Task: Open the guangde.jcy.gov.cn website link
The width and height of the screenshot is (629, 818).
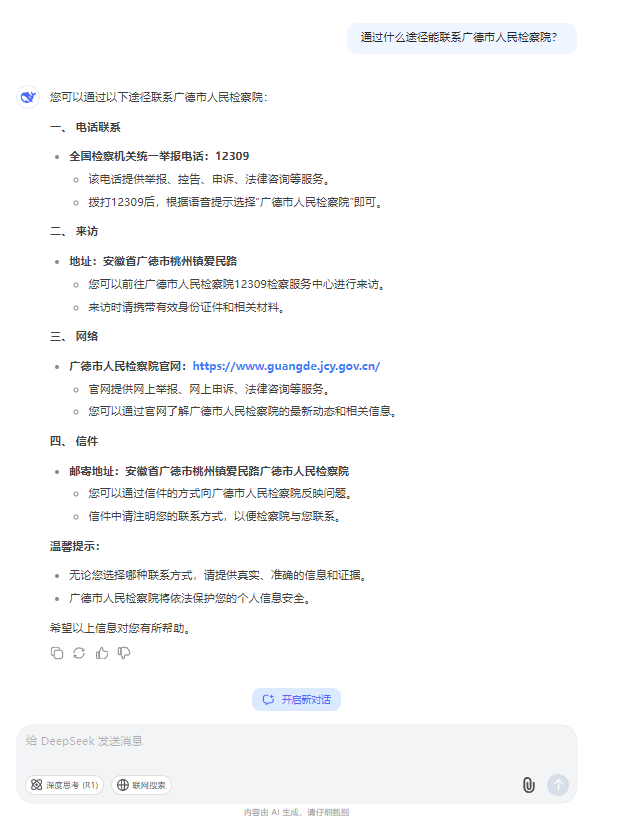Action: [286, 366]
